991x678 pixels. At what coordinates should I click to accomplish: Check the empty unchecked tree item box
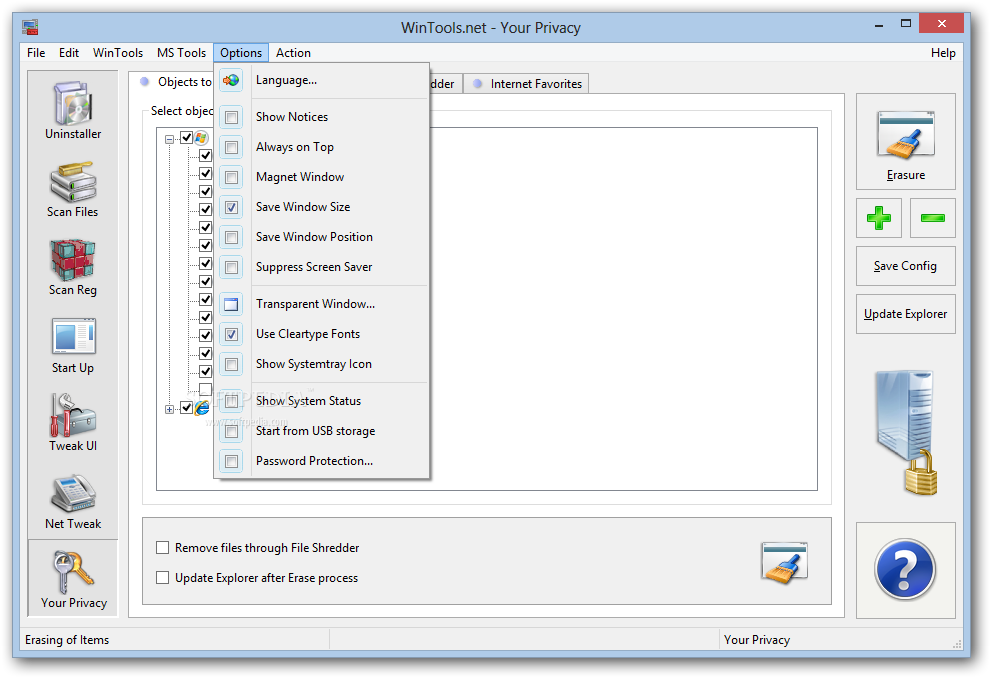pyautogui.click(x=205, y=389)
